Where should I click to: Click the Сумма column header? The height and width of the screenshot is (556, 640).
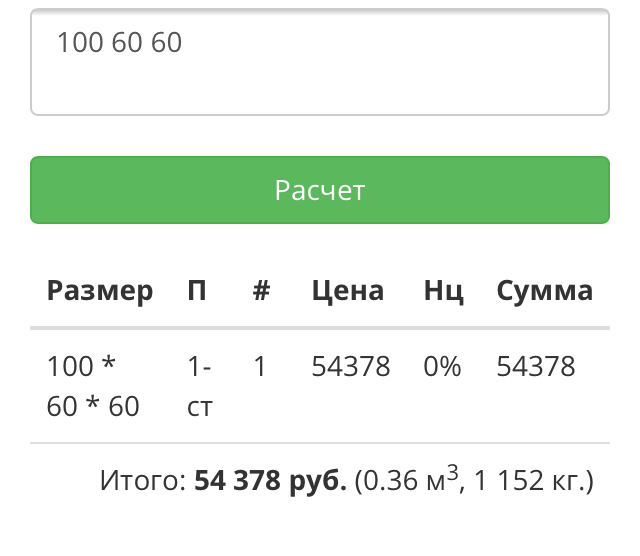pos(544,291)
